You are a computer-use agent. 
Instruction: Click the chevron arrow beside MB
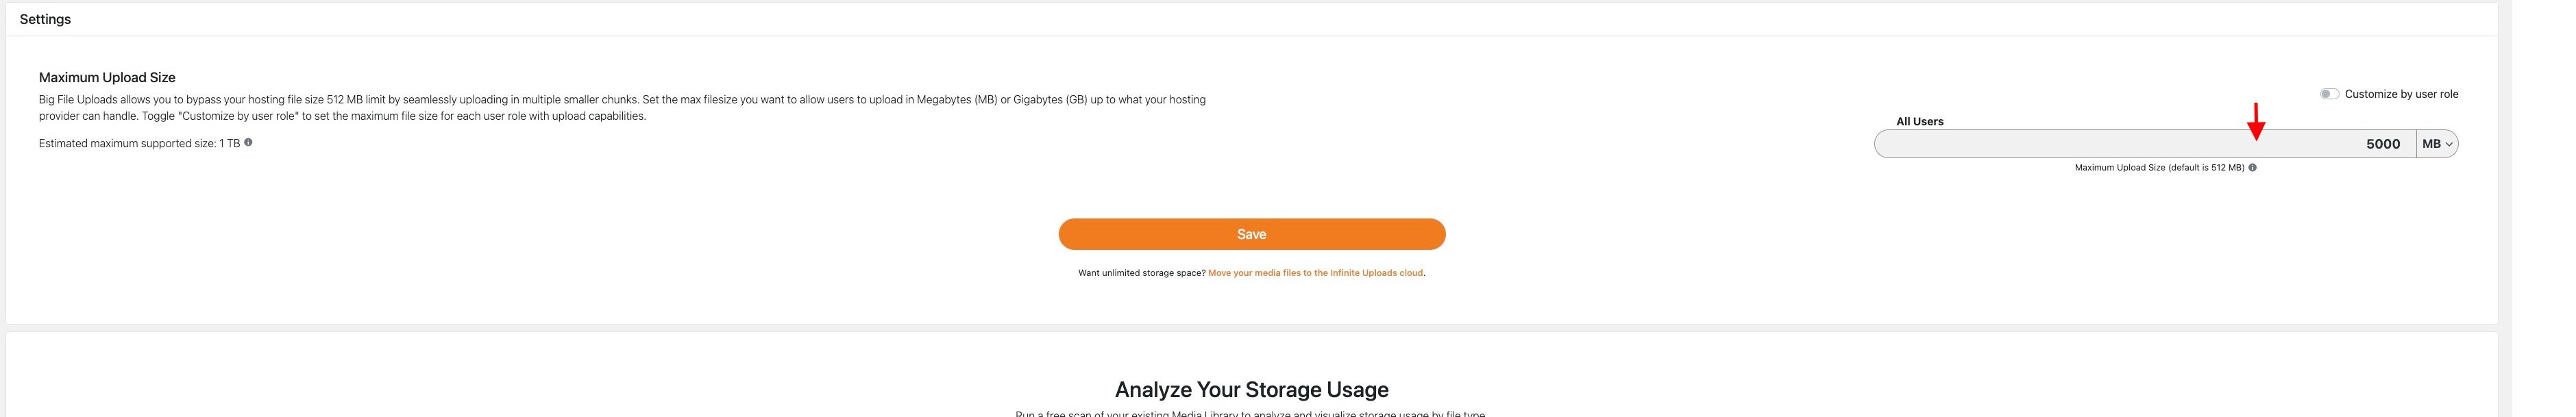point(2448,145)
